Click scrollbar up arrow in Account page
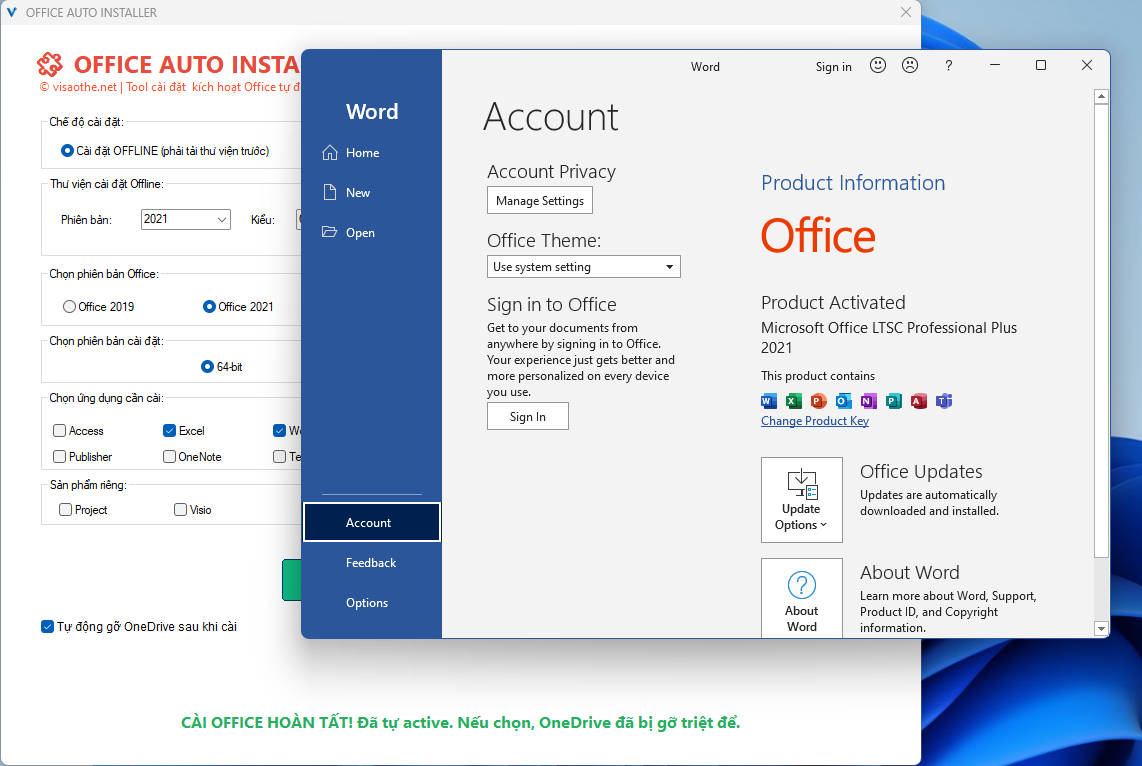This screenshot has width=1142, height=766. point(1101,96)
